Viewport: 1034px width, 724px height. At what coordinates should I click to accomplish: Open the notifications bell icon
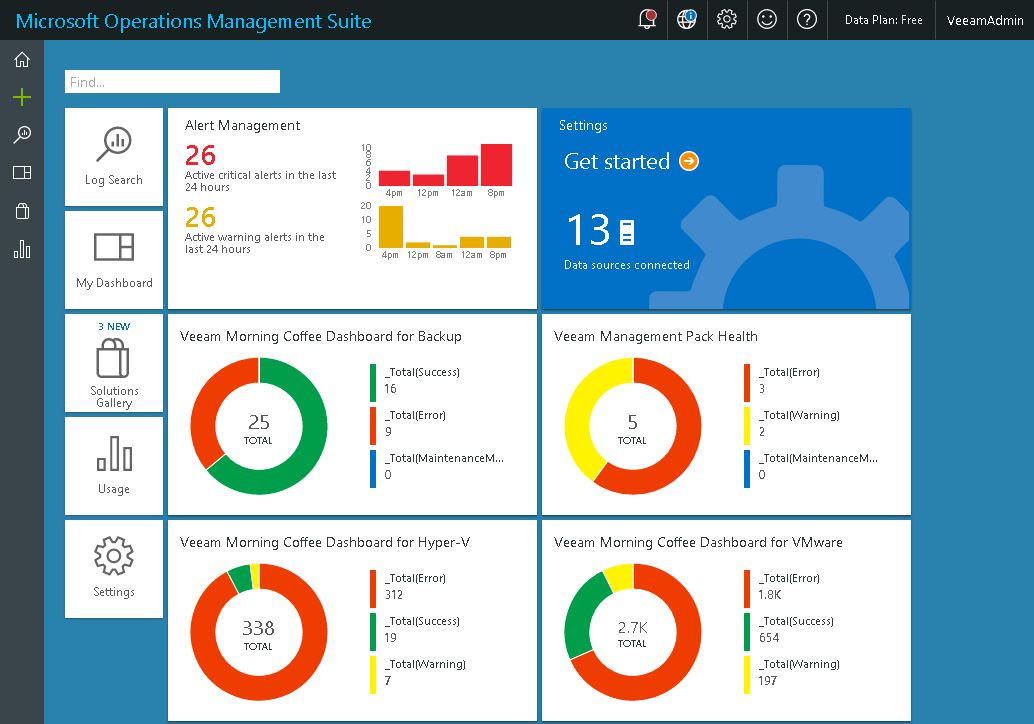click(647, 20)
